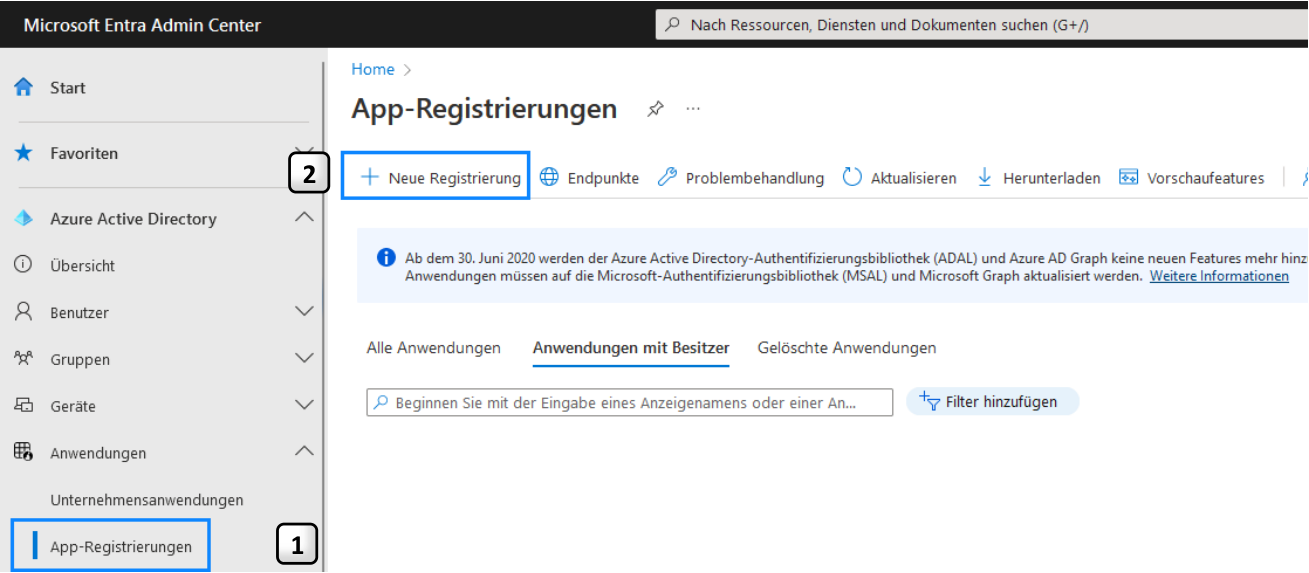Click the Benutzer person icon

click(23, 312)
